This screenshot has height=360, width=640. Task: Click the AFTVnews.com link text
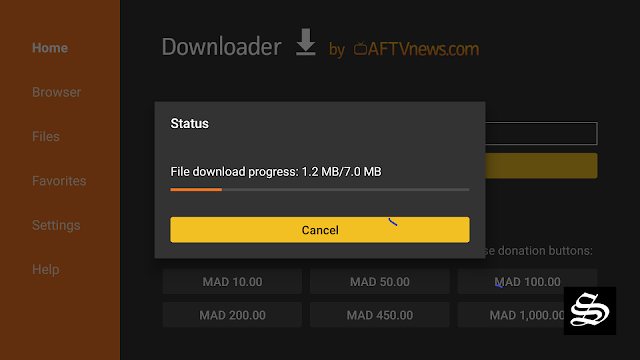(423, 49)
